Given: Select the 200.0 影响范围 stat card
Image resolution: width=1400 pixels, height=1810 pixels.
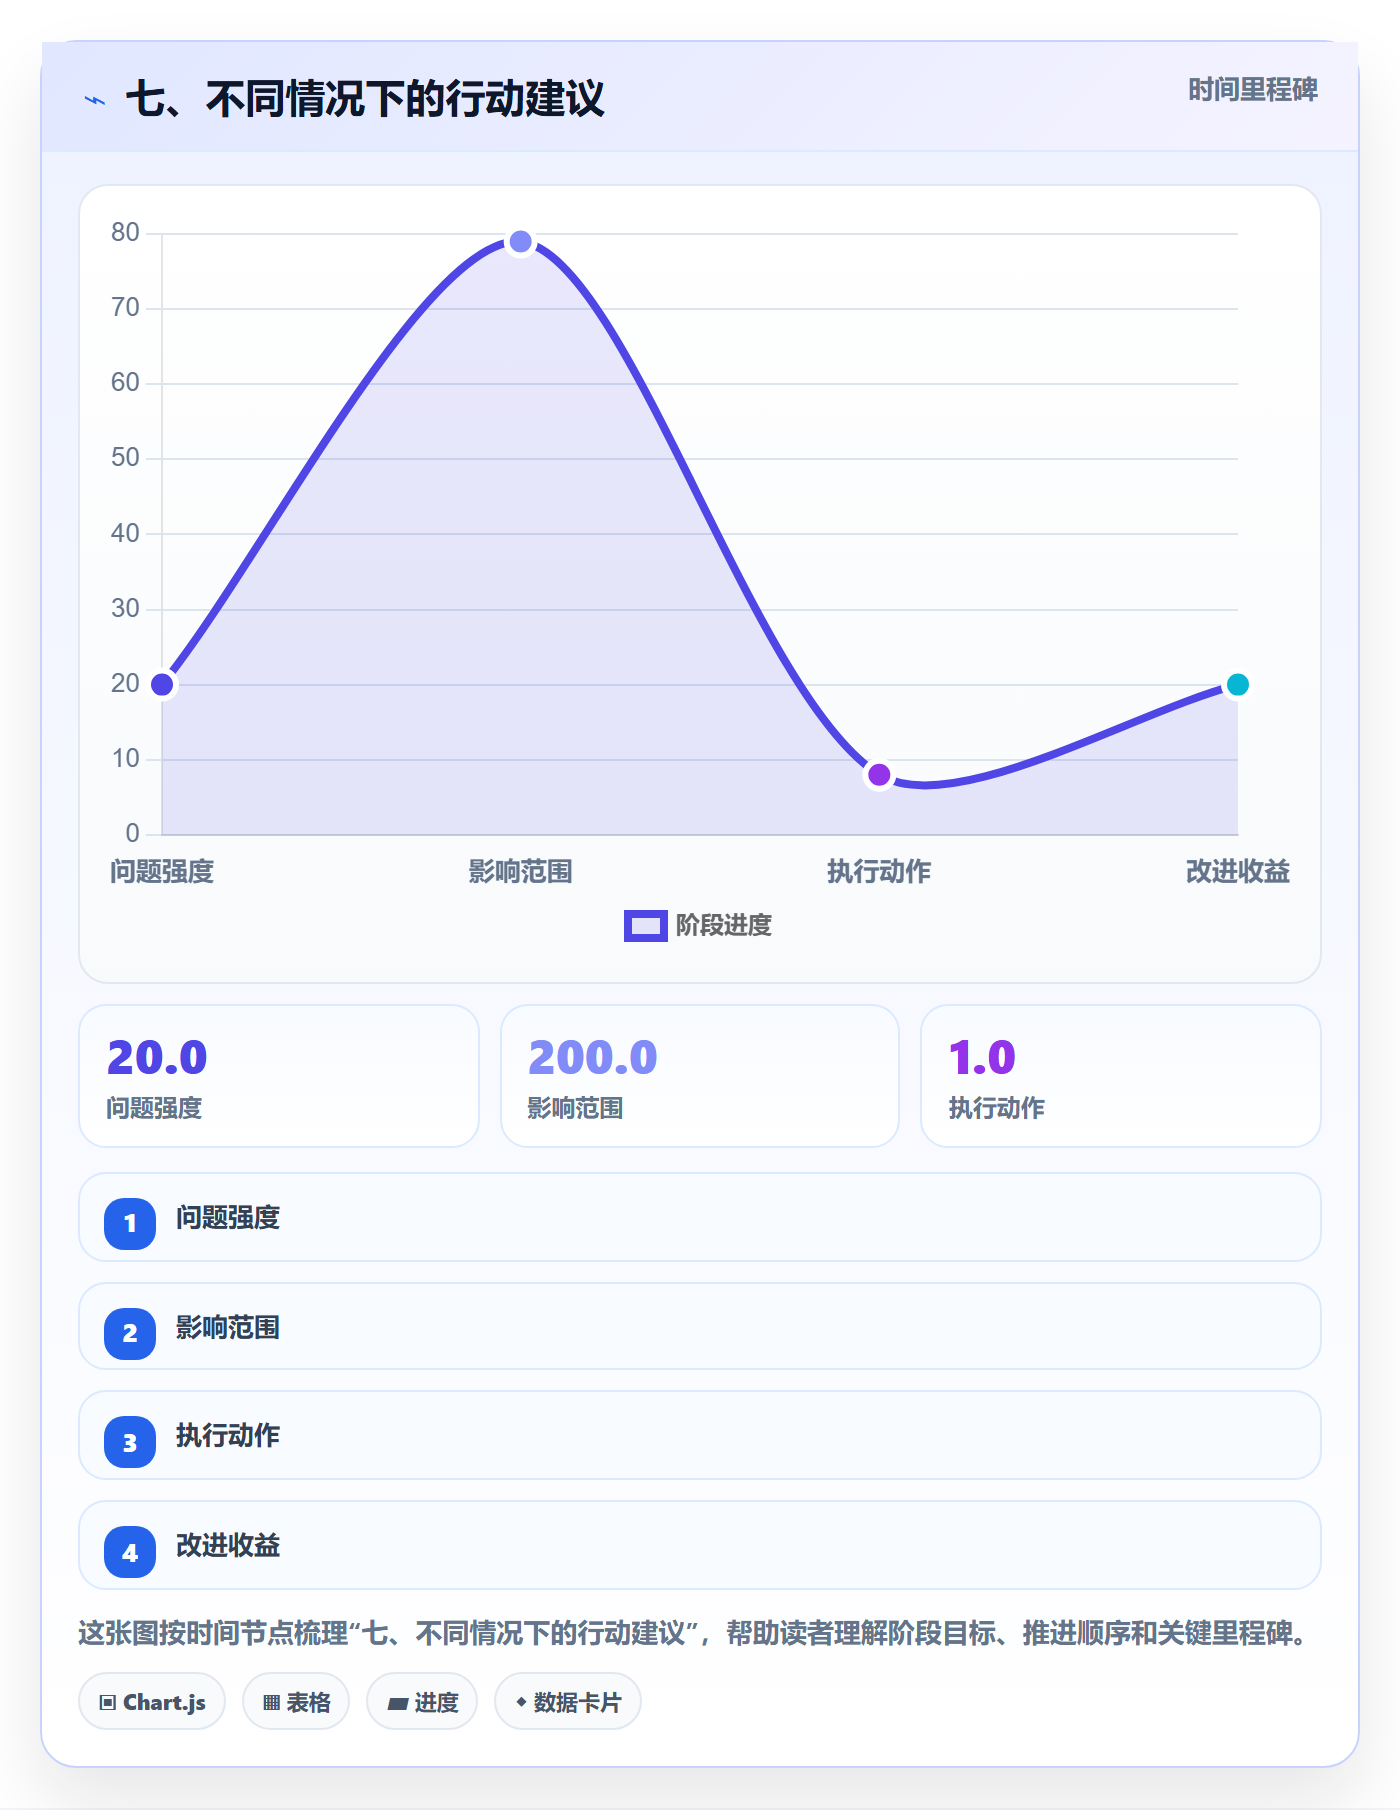Looking at the screenshot, I should [x=700, y=1076].
